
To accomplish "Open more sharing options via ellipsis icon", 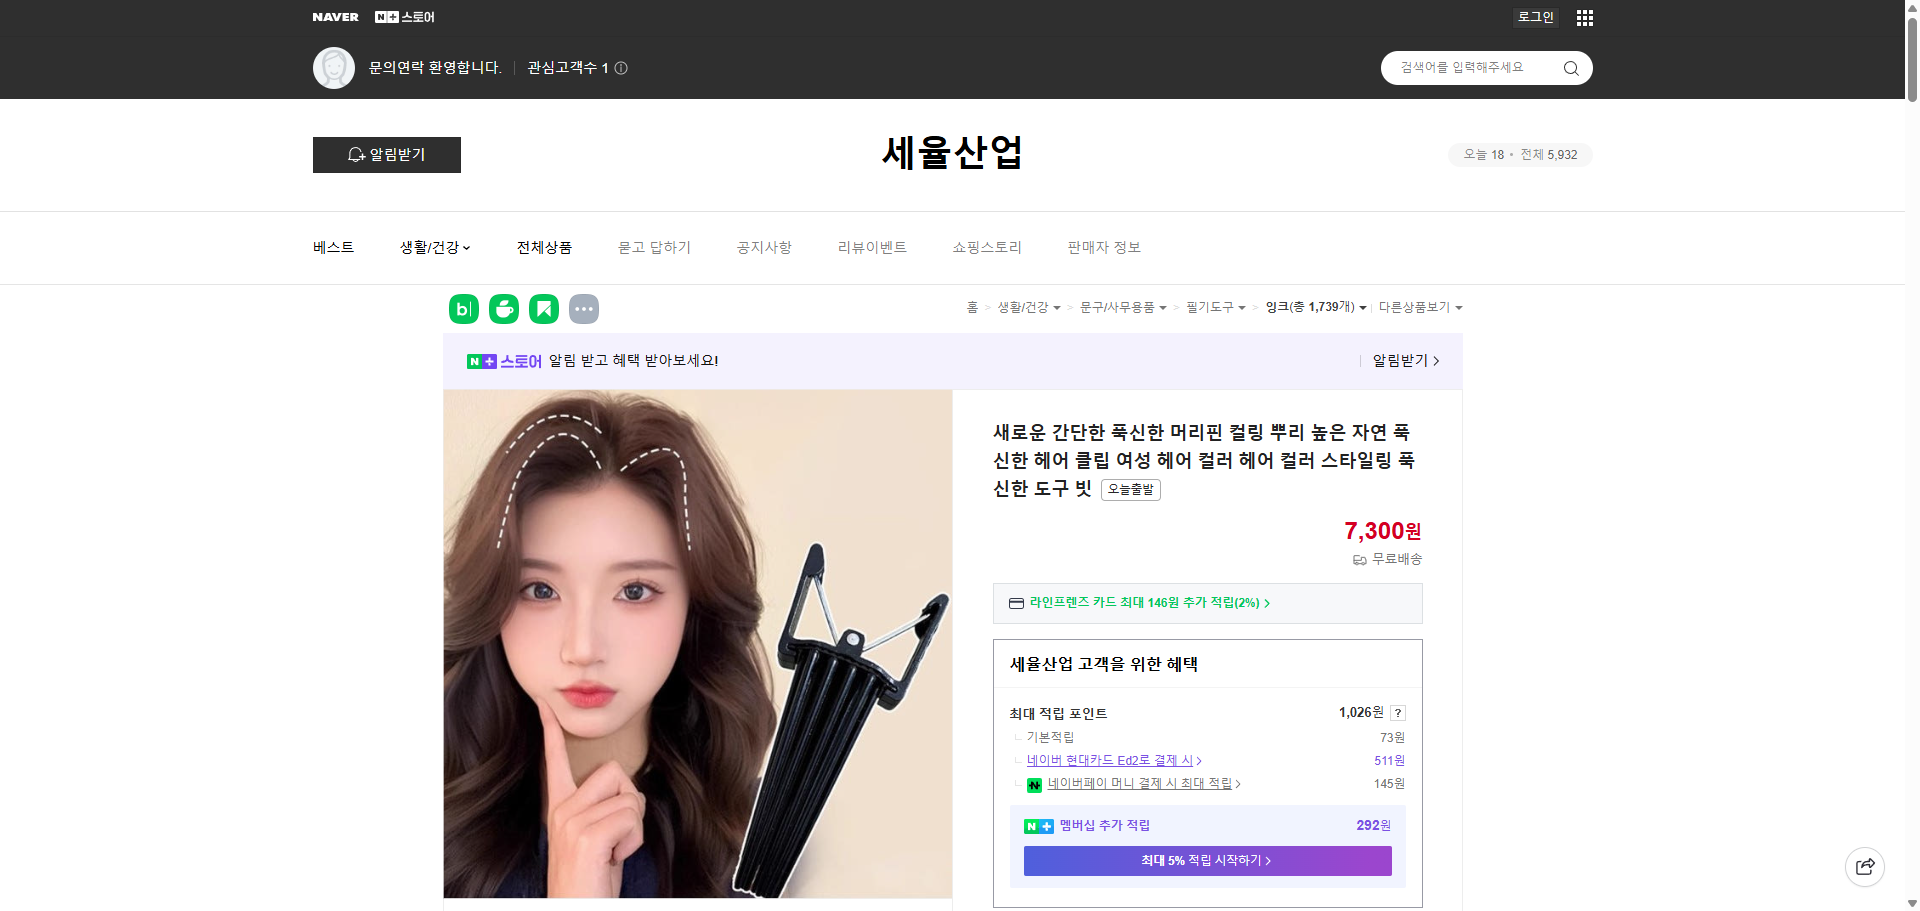I will pos(584,309).
